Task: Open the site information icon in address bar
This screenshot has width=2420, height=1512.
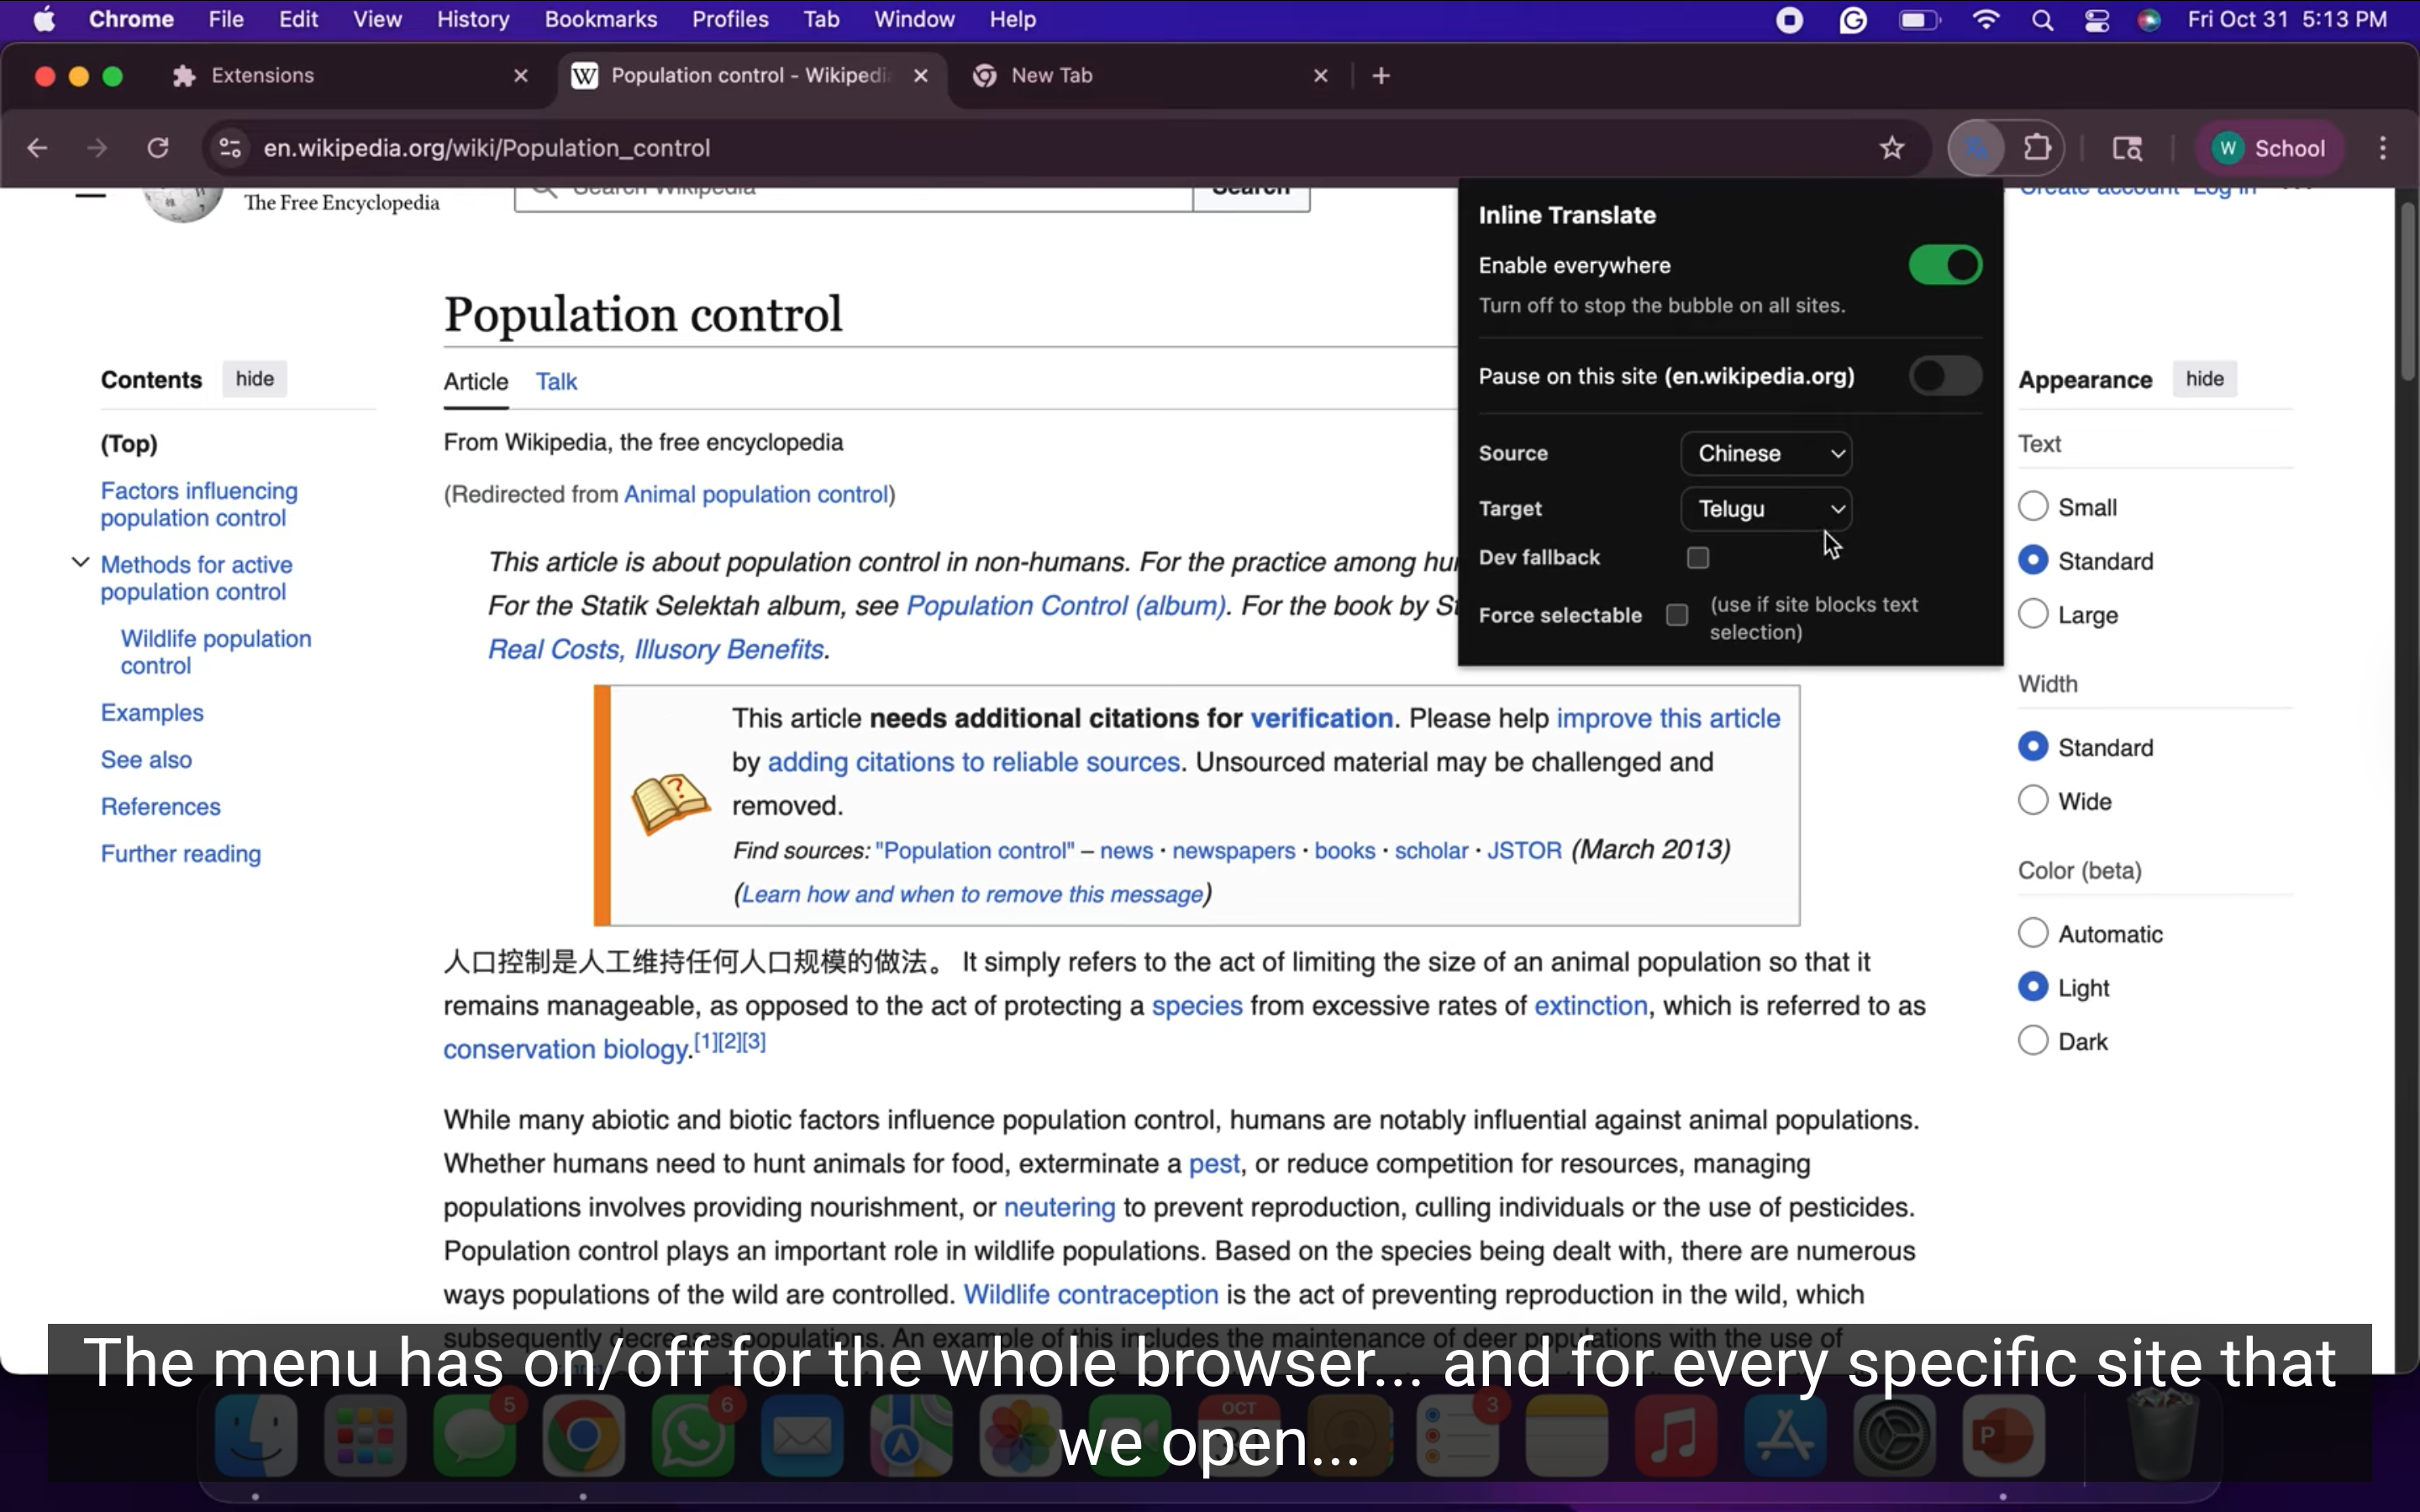Action: [230, 148]
